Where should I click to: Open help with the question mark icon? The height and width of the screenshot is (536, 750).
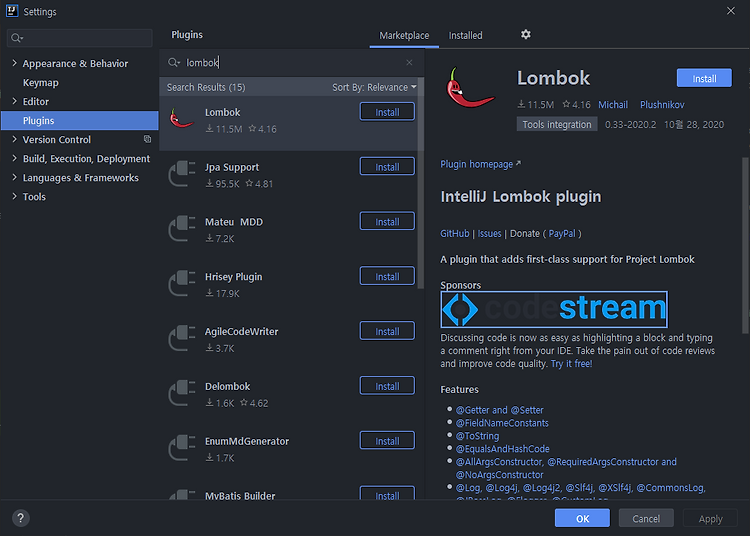(21, 518)
